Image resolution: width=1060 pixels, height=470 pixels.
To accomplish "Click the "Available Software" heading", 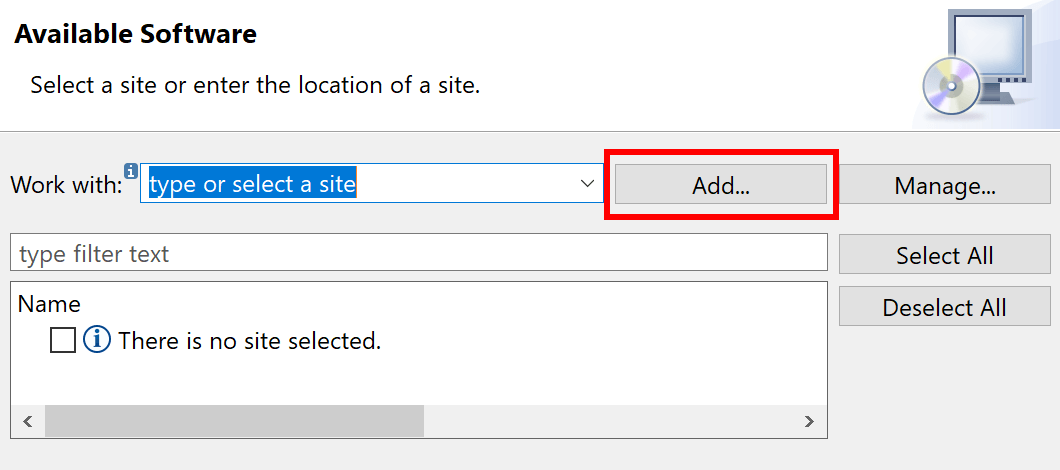I will pos(135,34).
